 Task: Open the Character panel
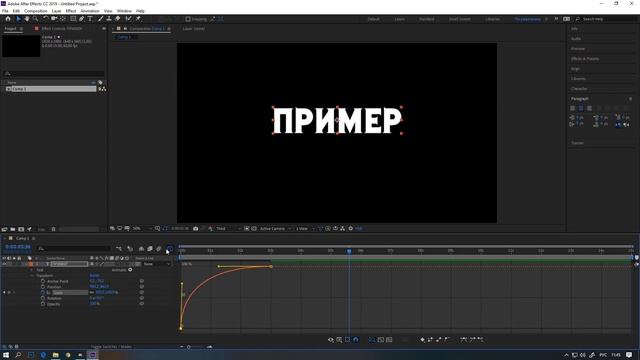pyautogui.click(x=579, y=89)
